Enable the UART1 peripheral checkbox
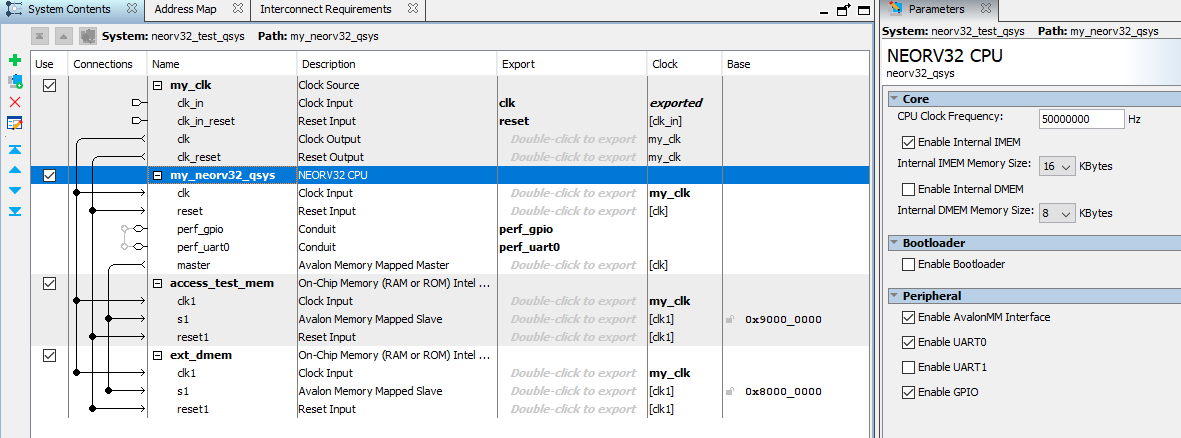The width and height of the screenshot is (1181, 438). (x=908, y=367)
